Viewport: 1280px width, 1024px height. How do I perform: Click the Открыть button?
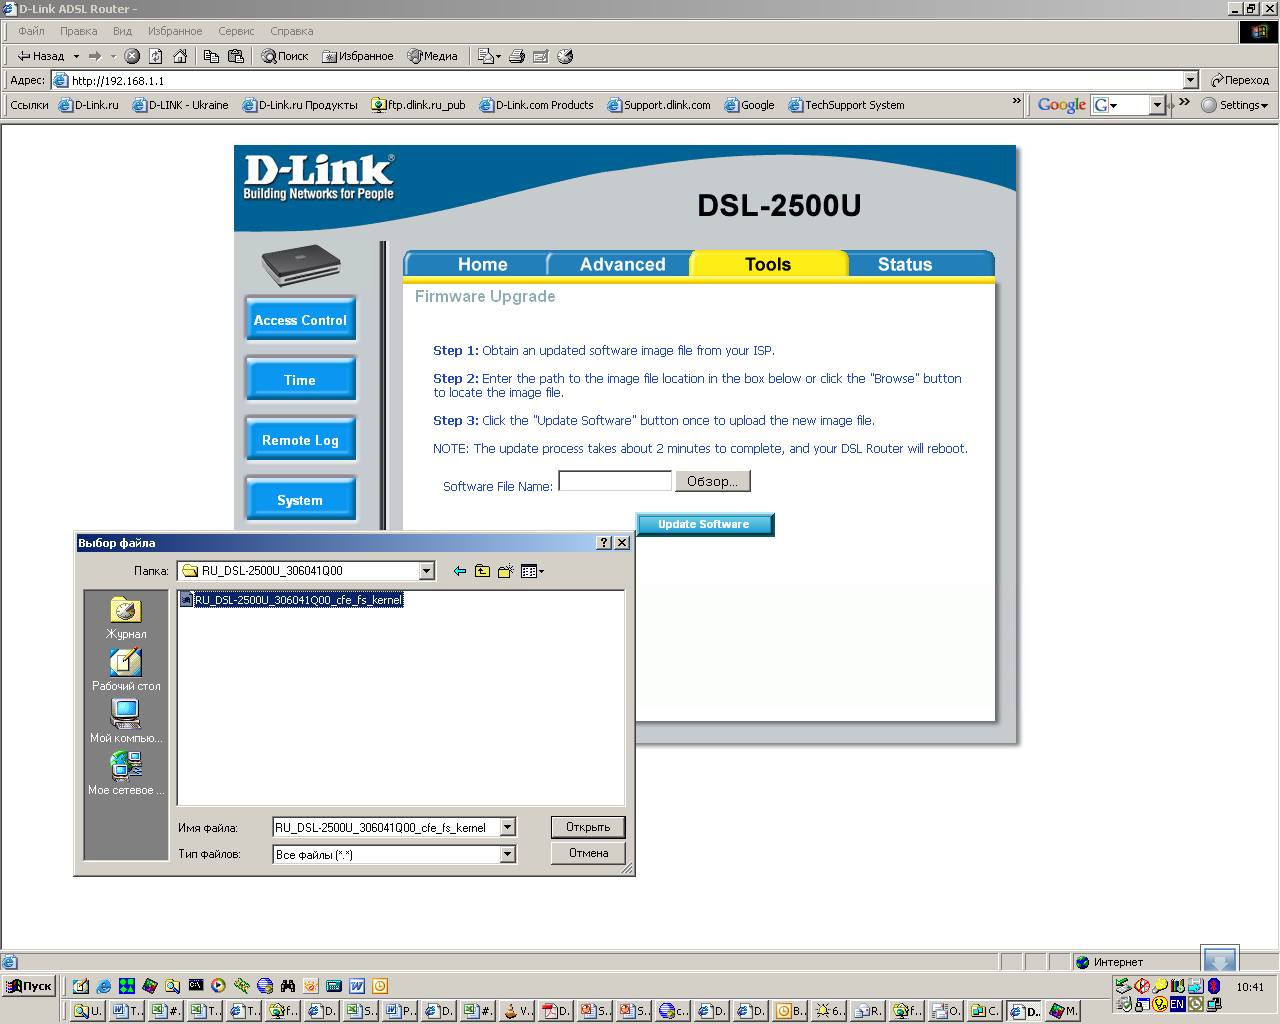click(x=588, y=827)
